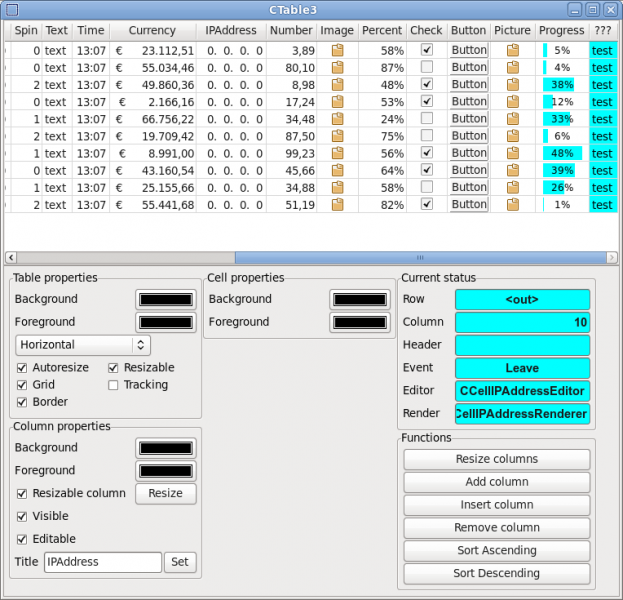Image resolution: width=623 pixels, height=600 pixels.
Task: Open Table properties Background color swatch
Action: click(x=166, y=299)
